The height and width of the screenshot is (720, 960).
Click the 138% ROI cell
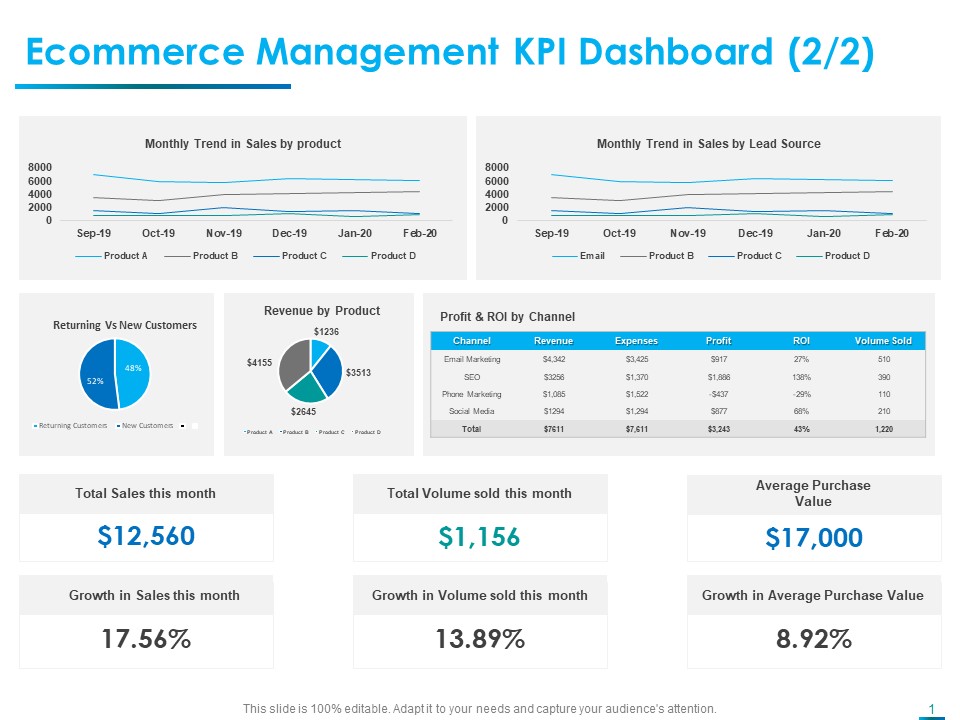pyautogui.click(x=801, y=377)
